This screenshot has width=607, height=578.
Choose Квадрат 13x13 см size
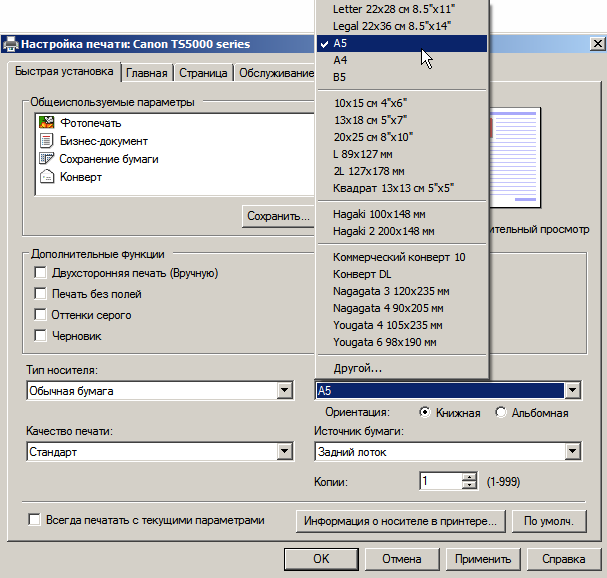402,188
